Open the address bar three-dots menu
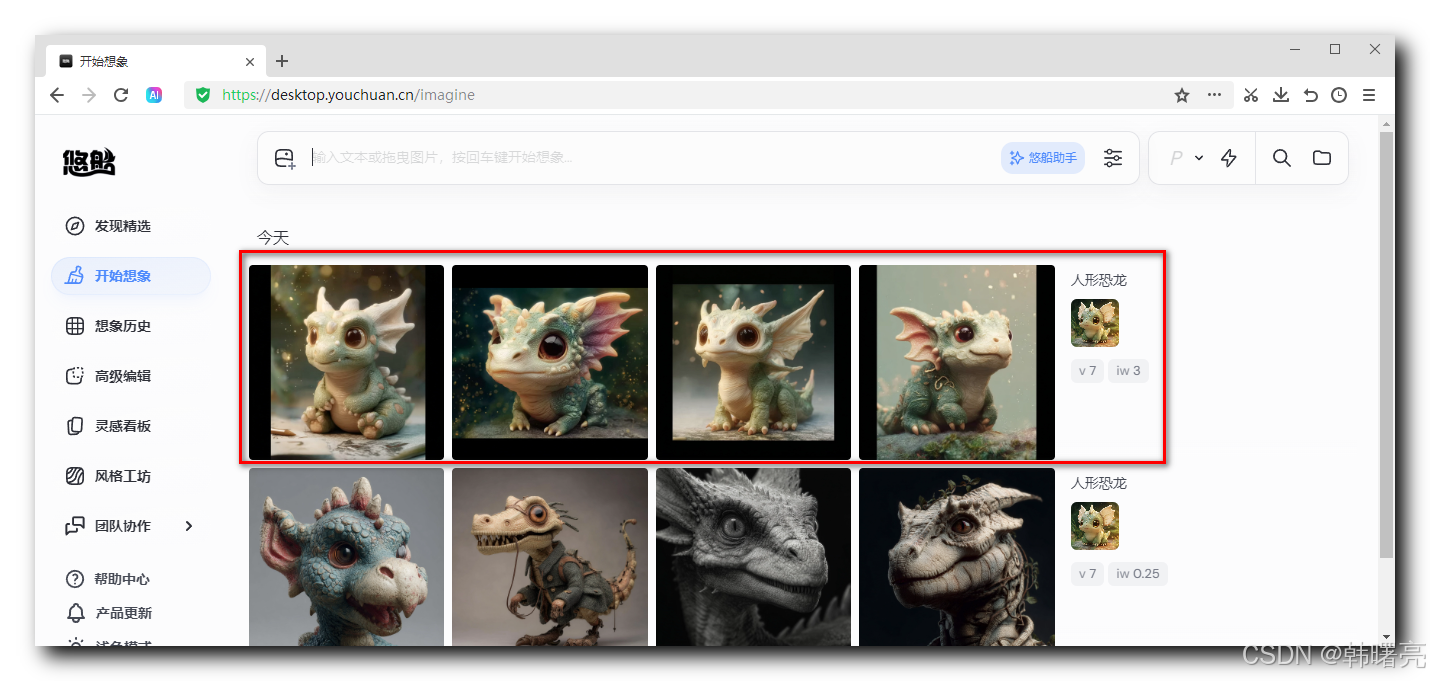The image size is (1430, 681). [x=1214, y=95]
